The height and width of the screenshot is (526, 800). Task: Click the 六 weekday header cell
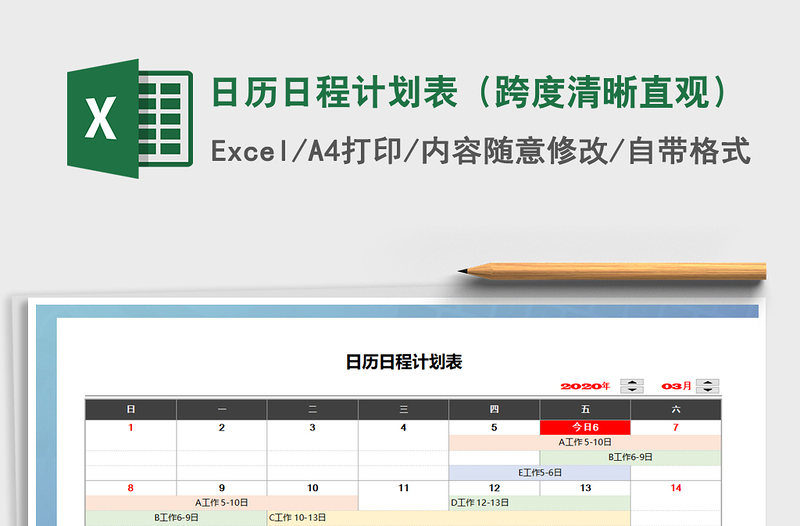coord(676,410)
